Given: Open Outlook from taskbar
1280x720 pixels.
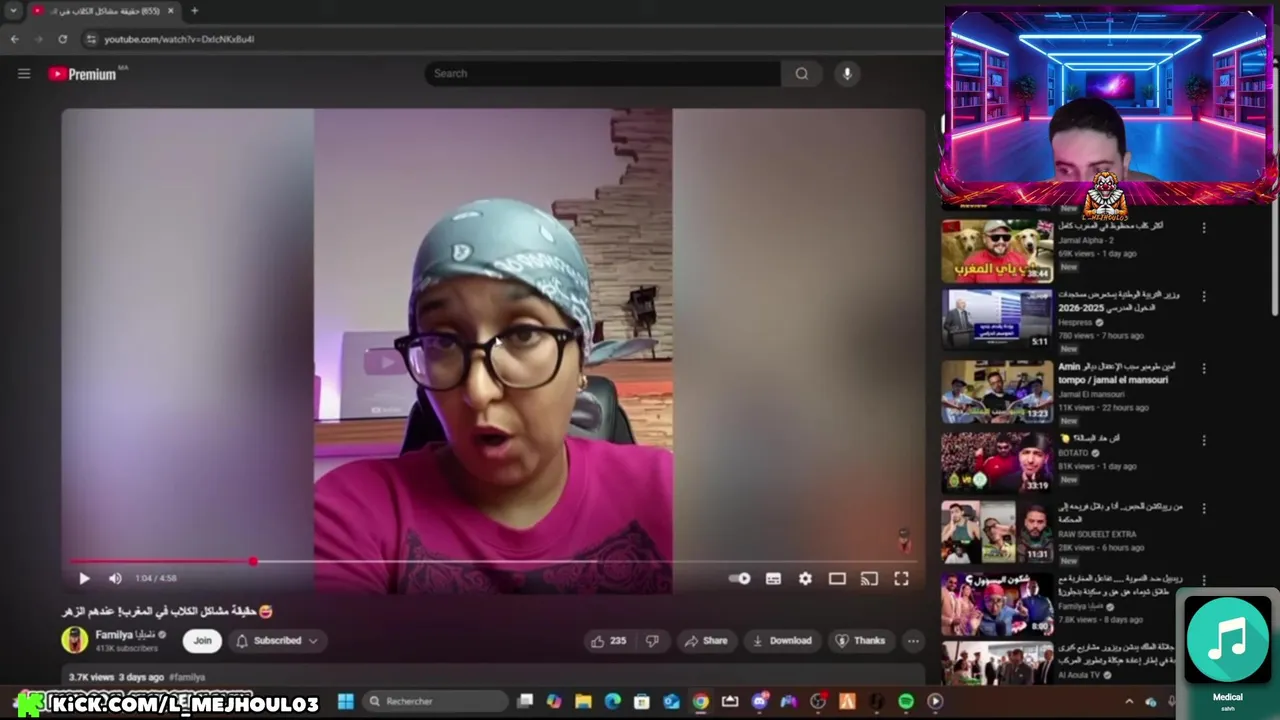Looking at the screenshot, I should click(x=671, y=701).
